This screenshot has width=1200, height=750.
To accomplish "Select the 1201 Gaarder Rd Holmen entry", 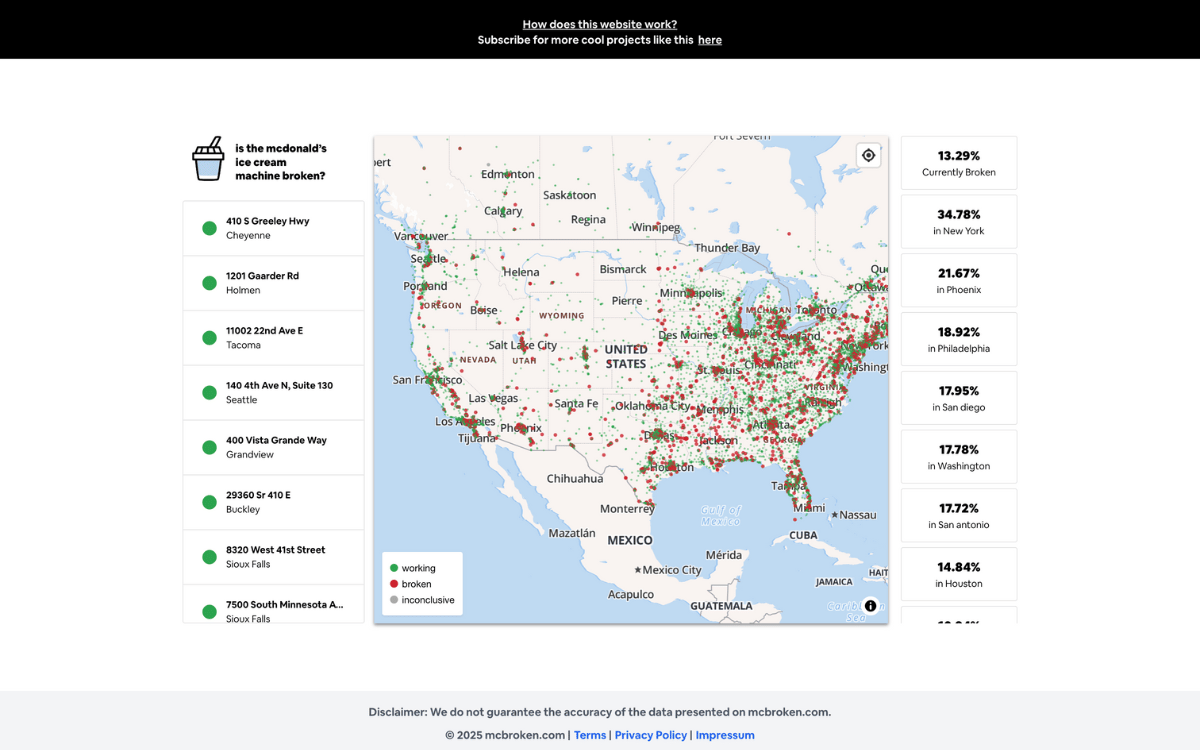I will [273, 283].
